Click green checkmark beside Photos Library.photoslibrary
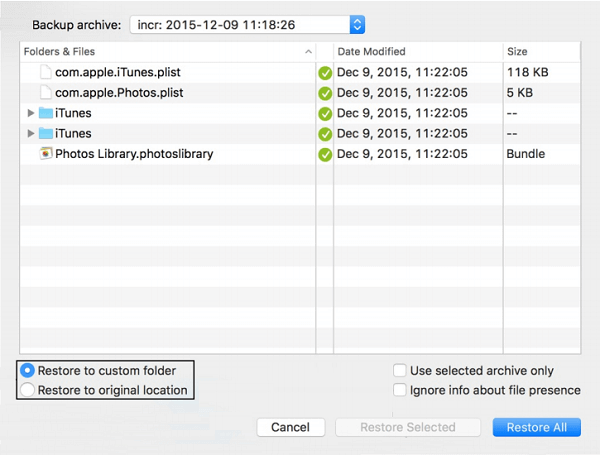Screen dimensions: 600x455 (x=325, y=154)
